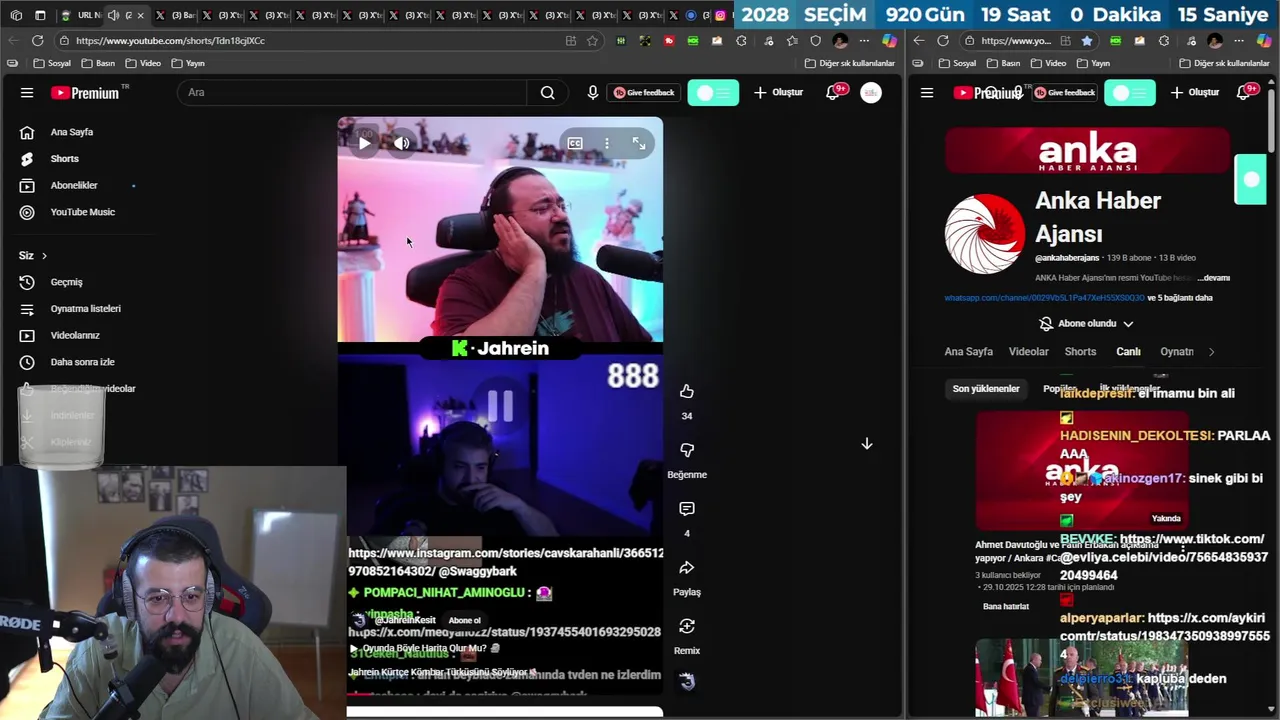Open Shorts player three-dot more menu
The image size is (1280, 720).
point(607,144)
